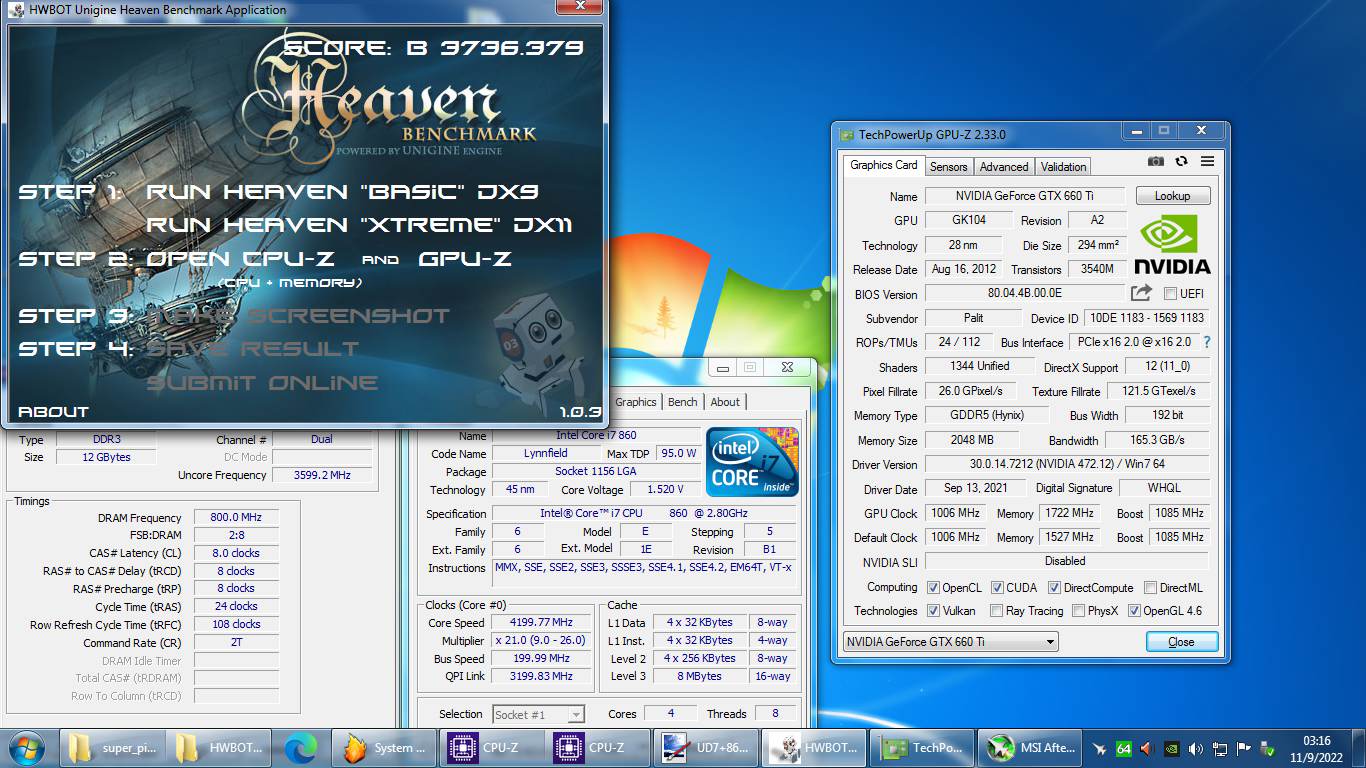Click Run Heaven "Xtreme" DX11
Image resolution: width=1366 pixels, height=768 pixels.
tap(359, 224)
